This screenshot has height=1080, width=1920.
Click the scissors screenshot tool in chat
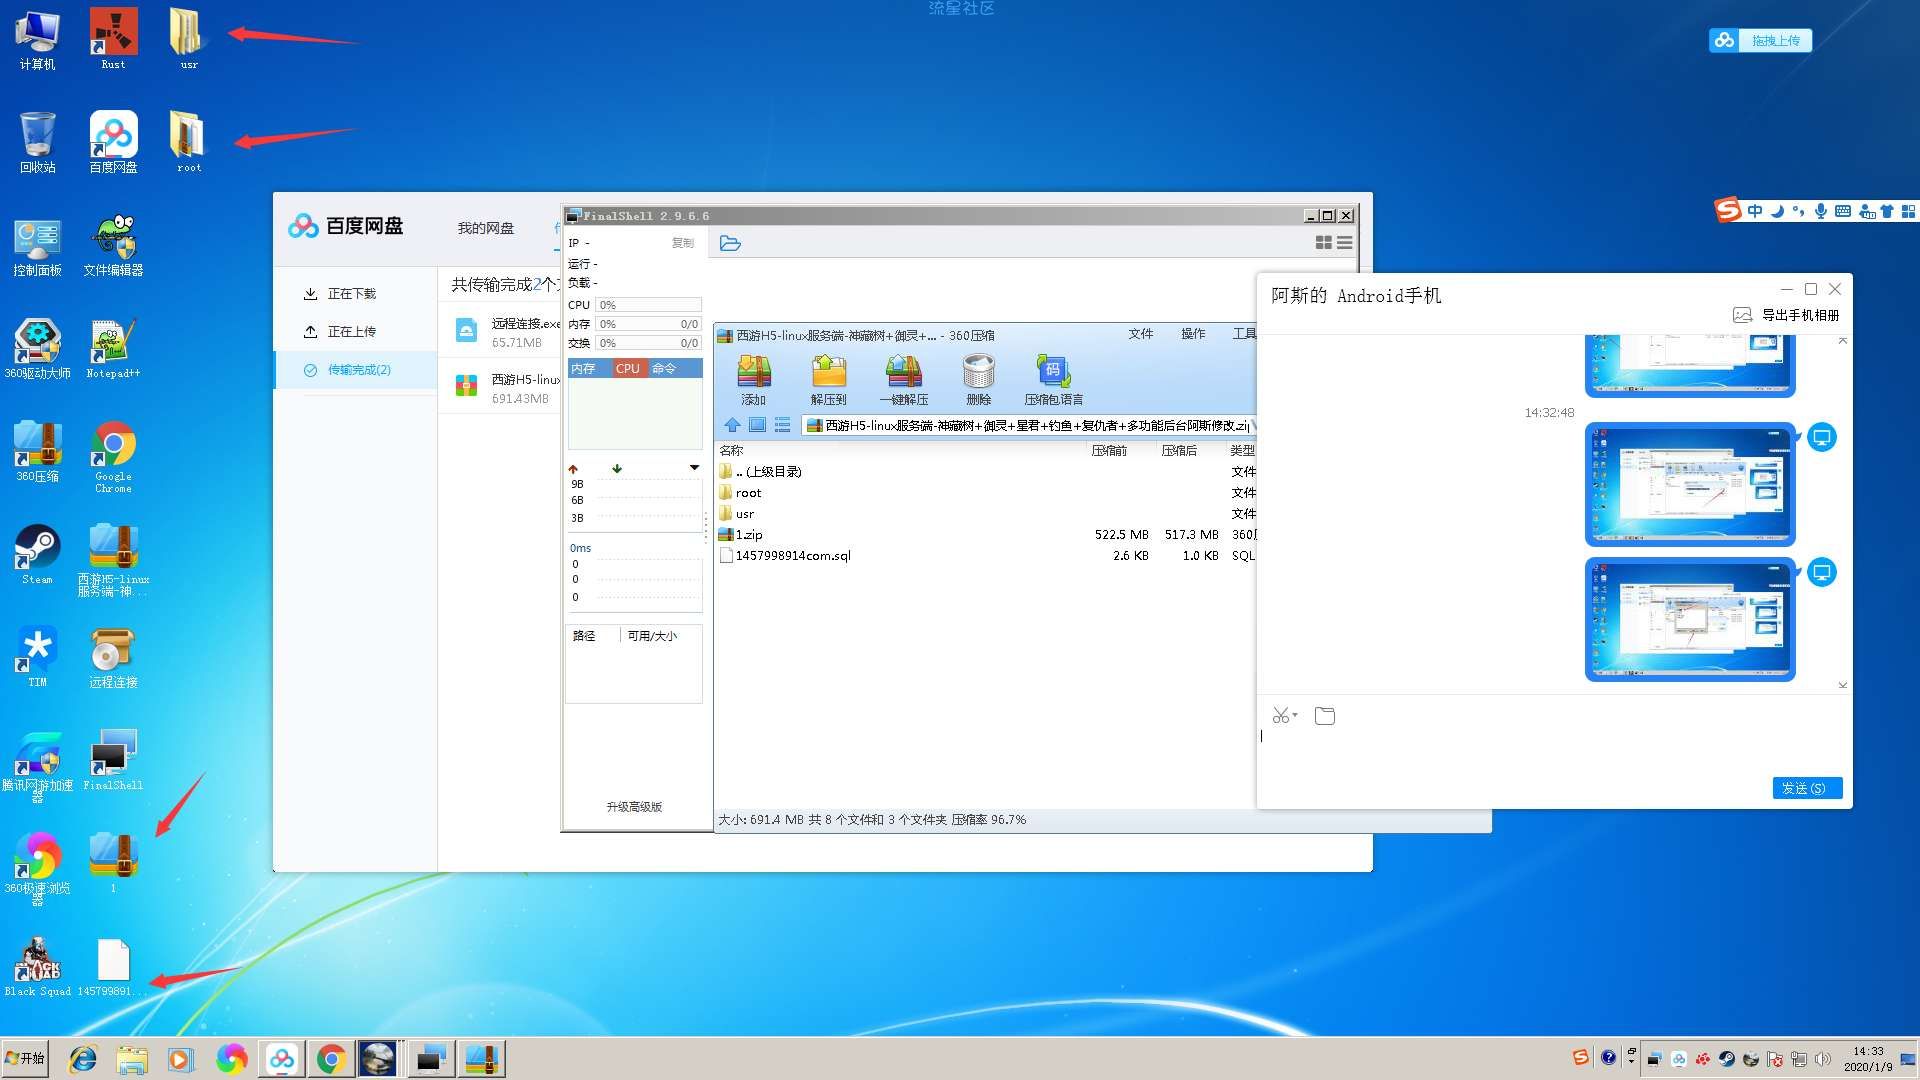click(1280, 716)
